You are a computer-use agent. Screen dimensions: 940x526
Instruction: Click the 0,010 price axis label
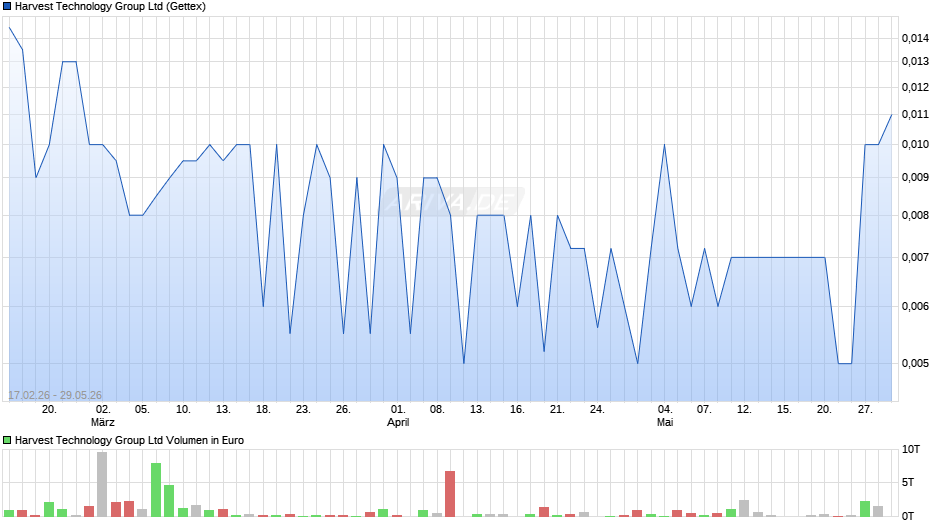(x=915, y=145)
